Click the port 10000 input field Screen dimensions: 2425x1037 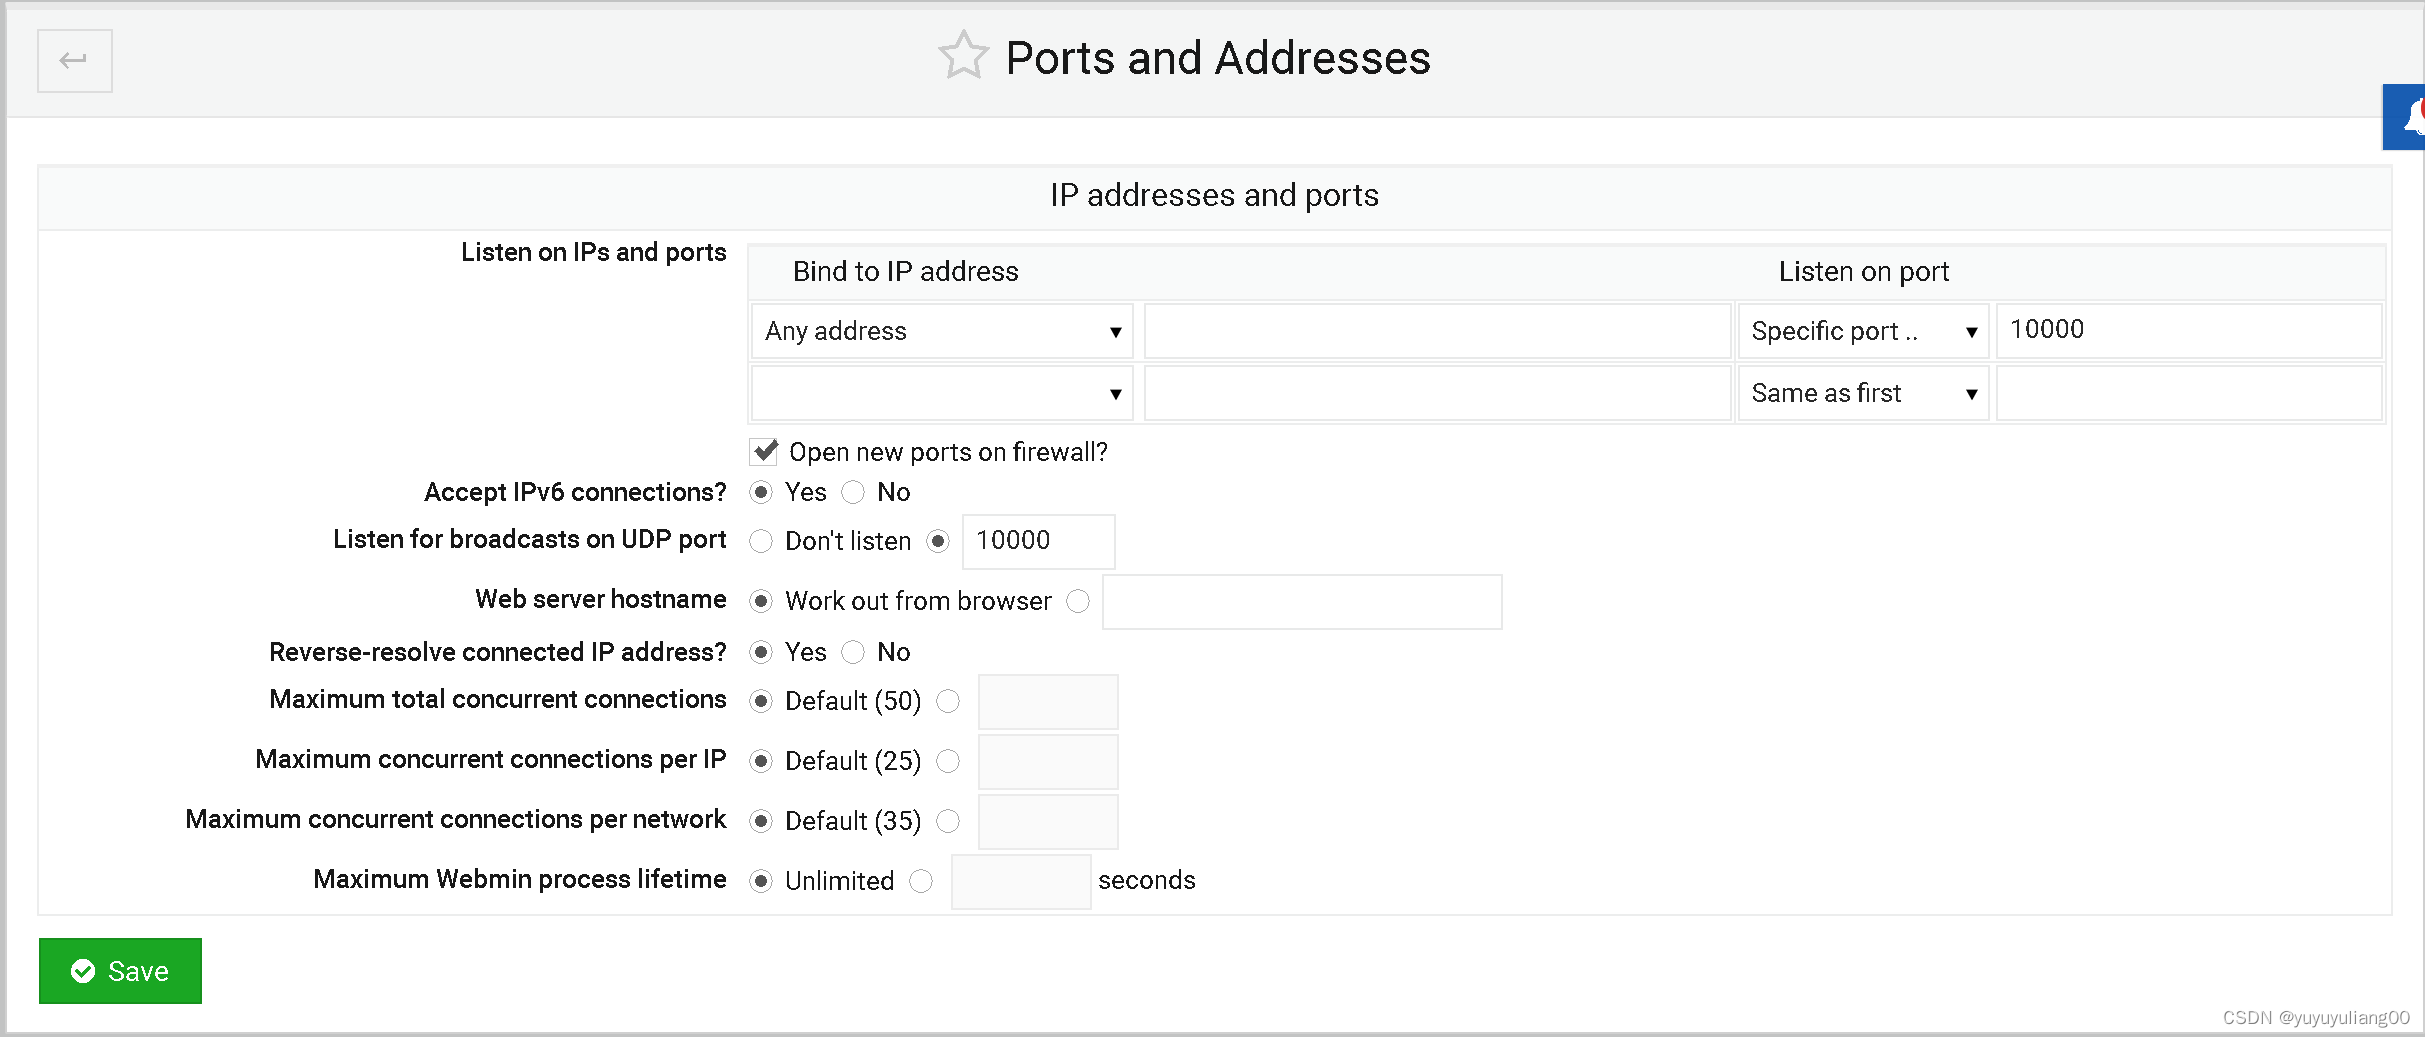2189,330
